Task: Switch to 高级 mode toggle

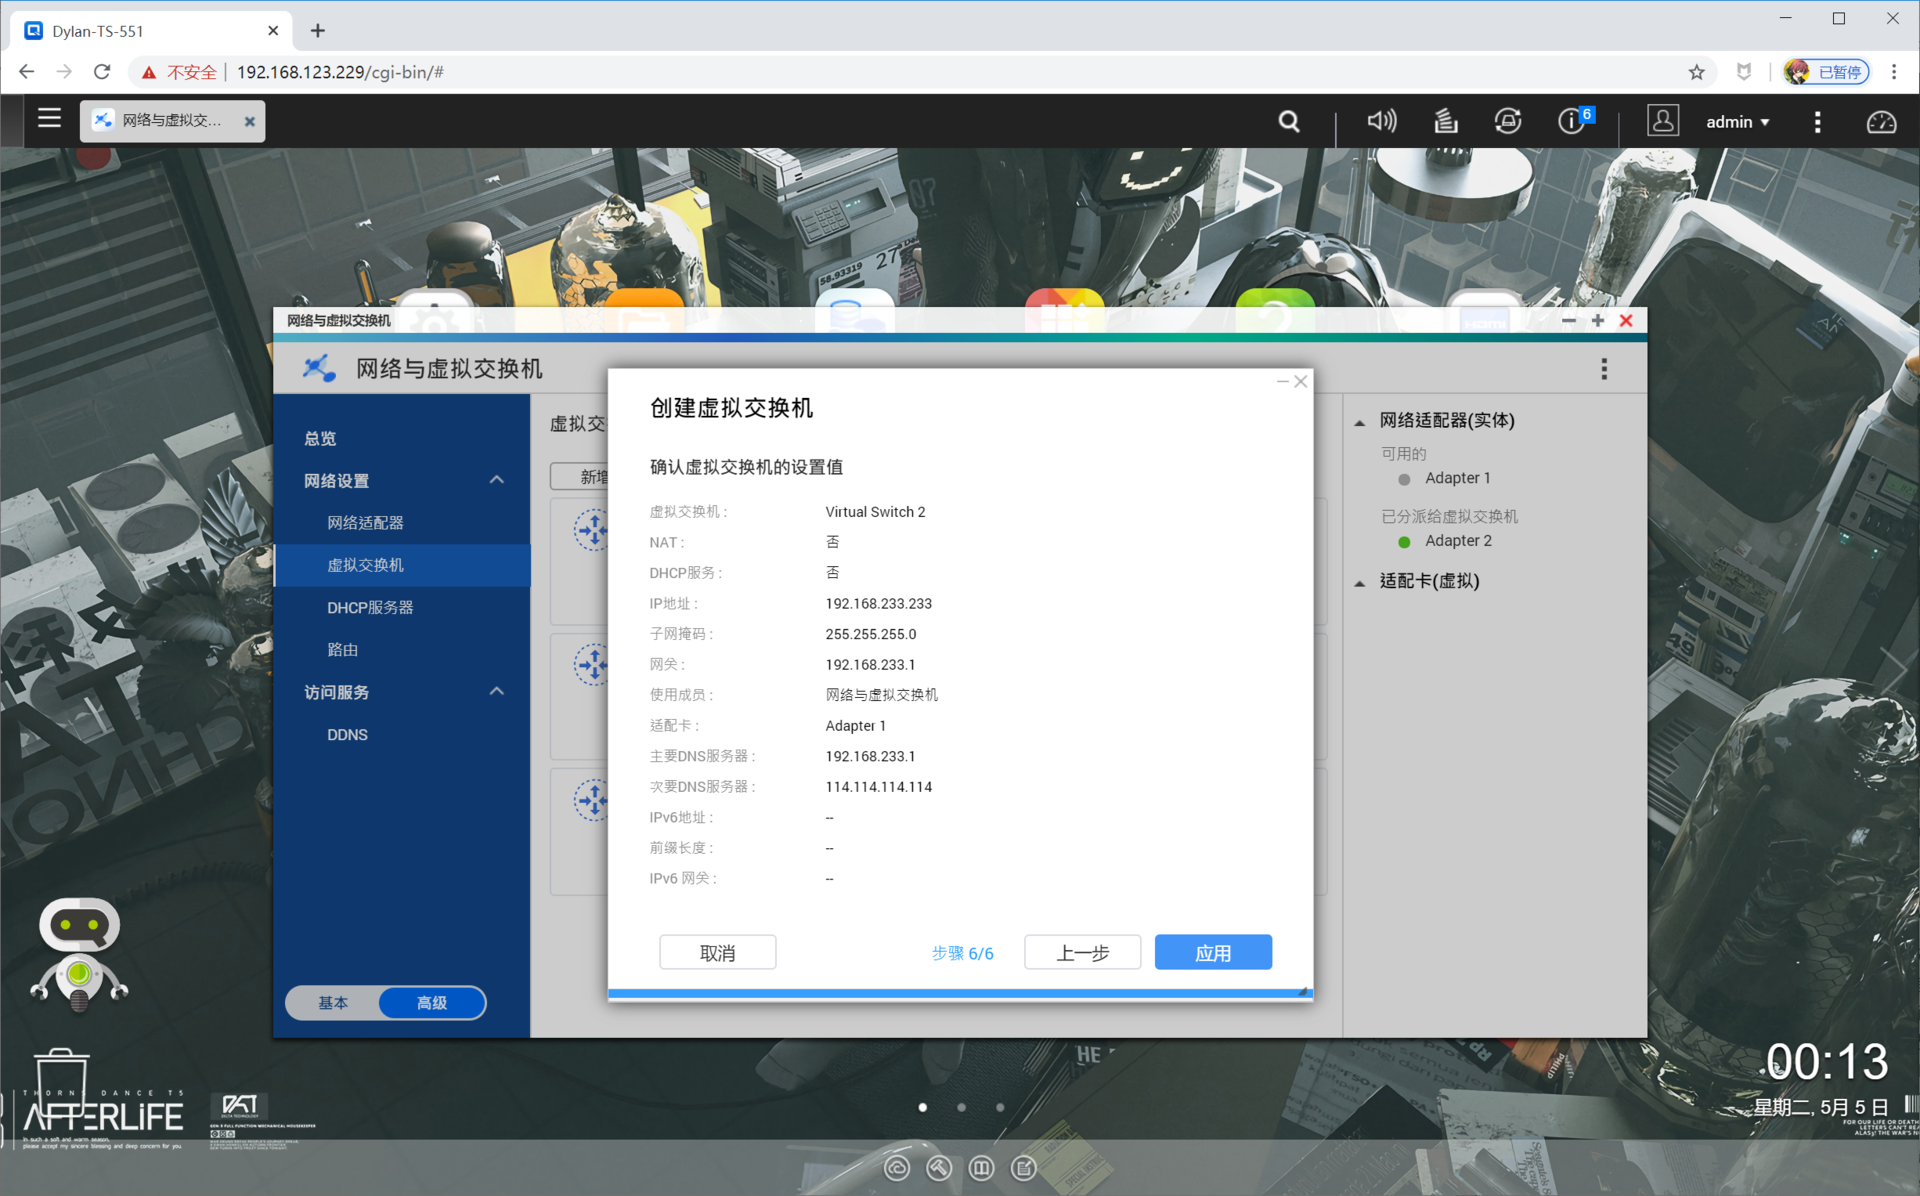Action: point(432,1002)
